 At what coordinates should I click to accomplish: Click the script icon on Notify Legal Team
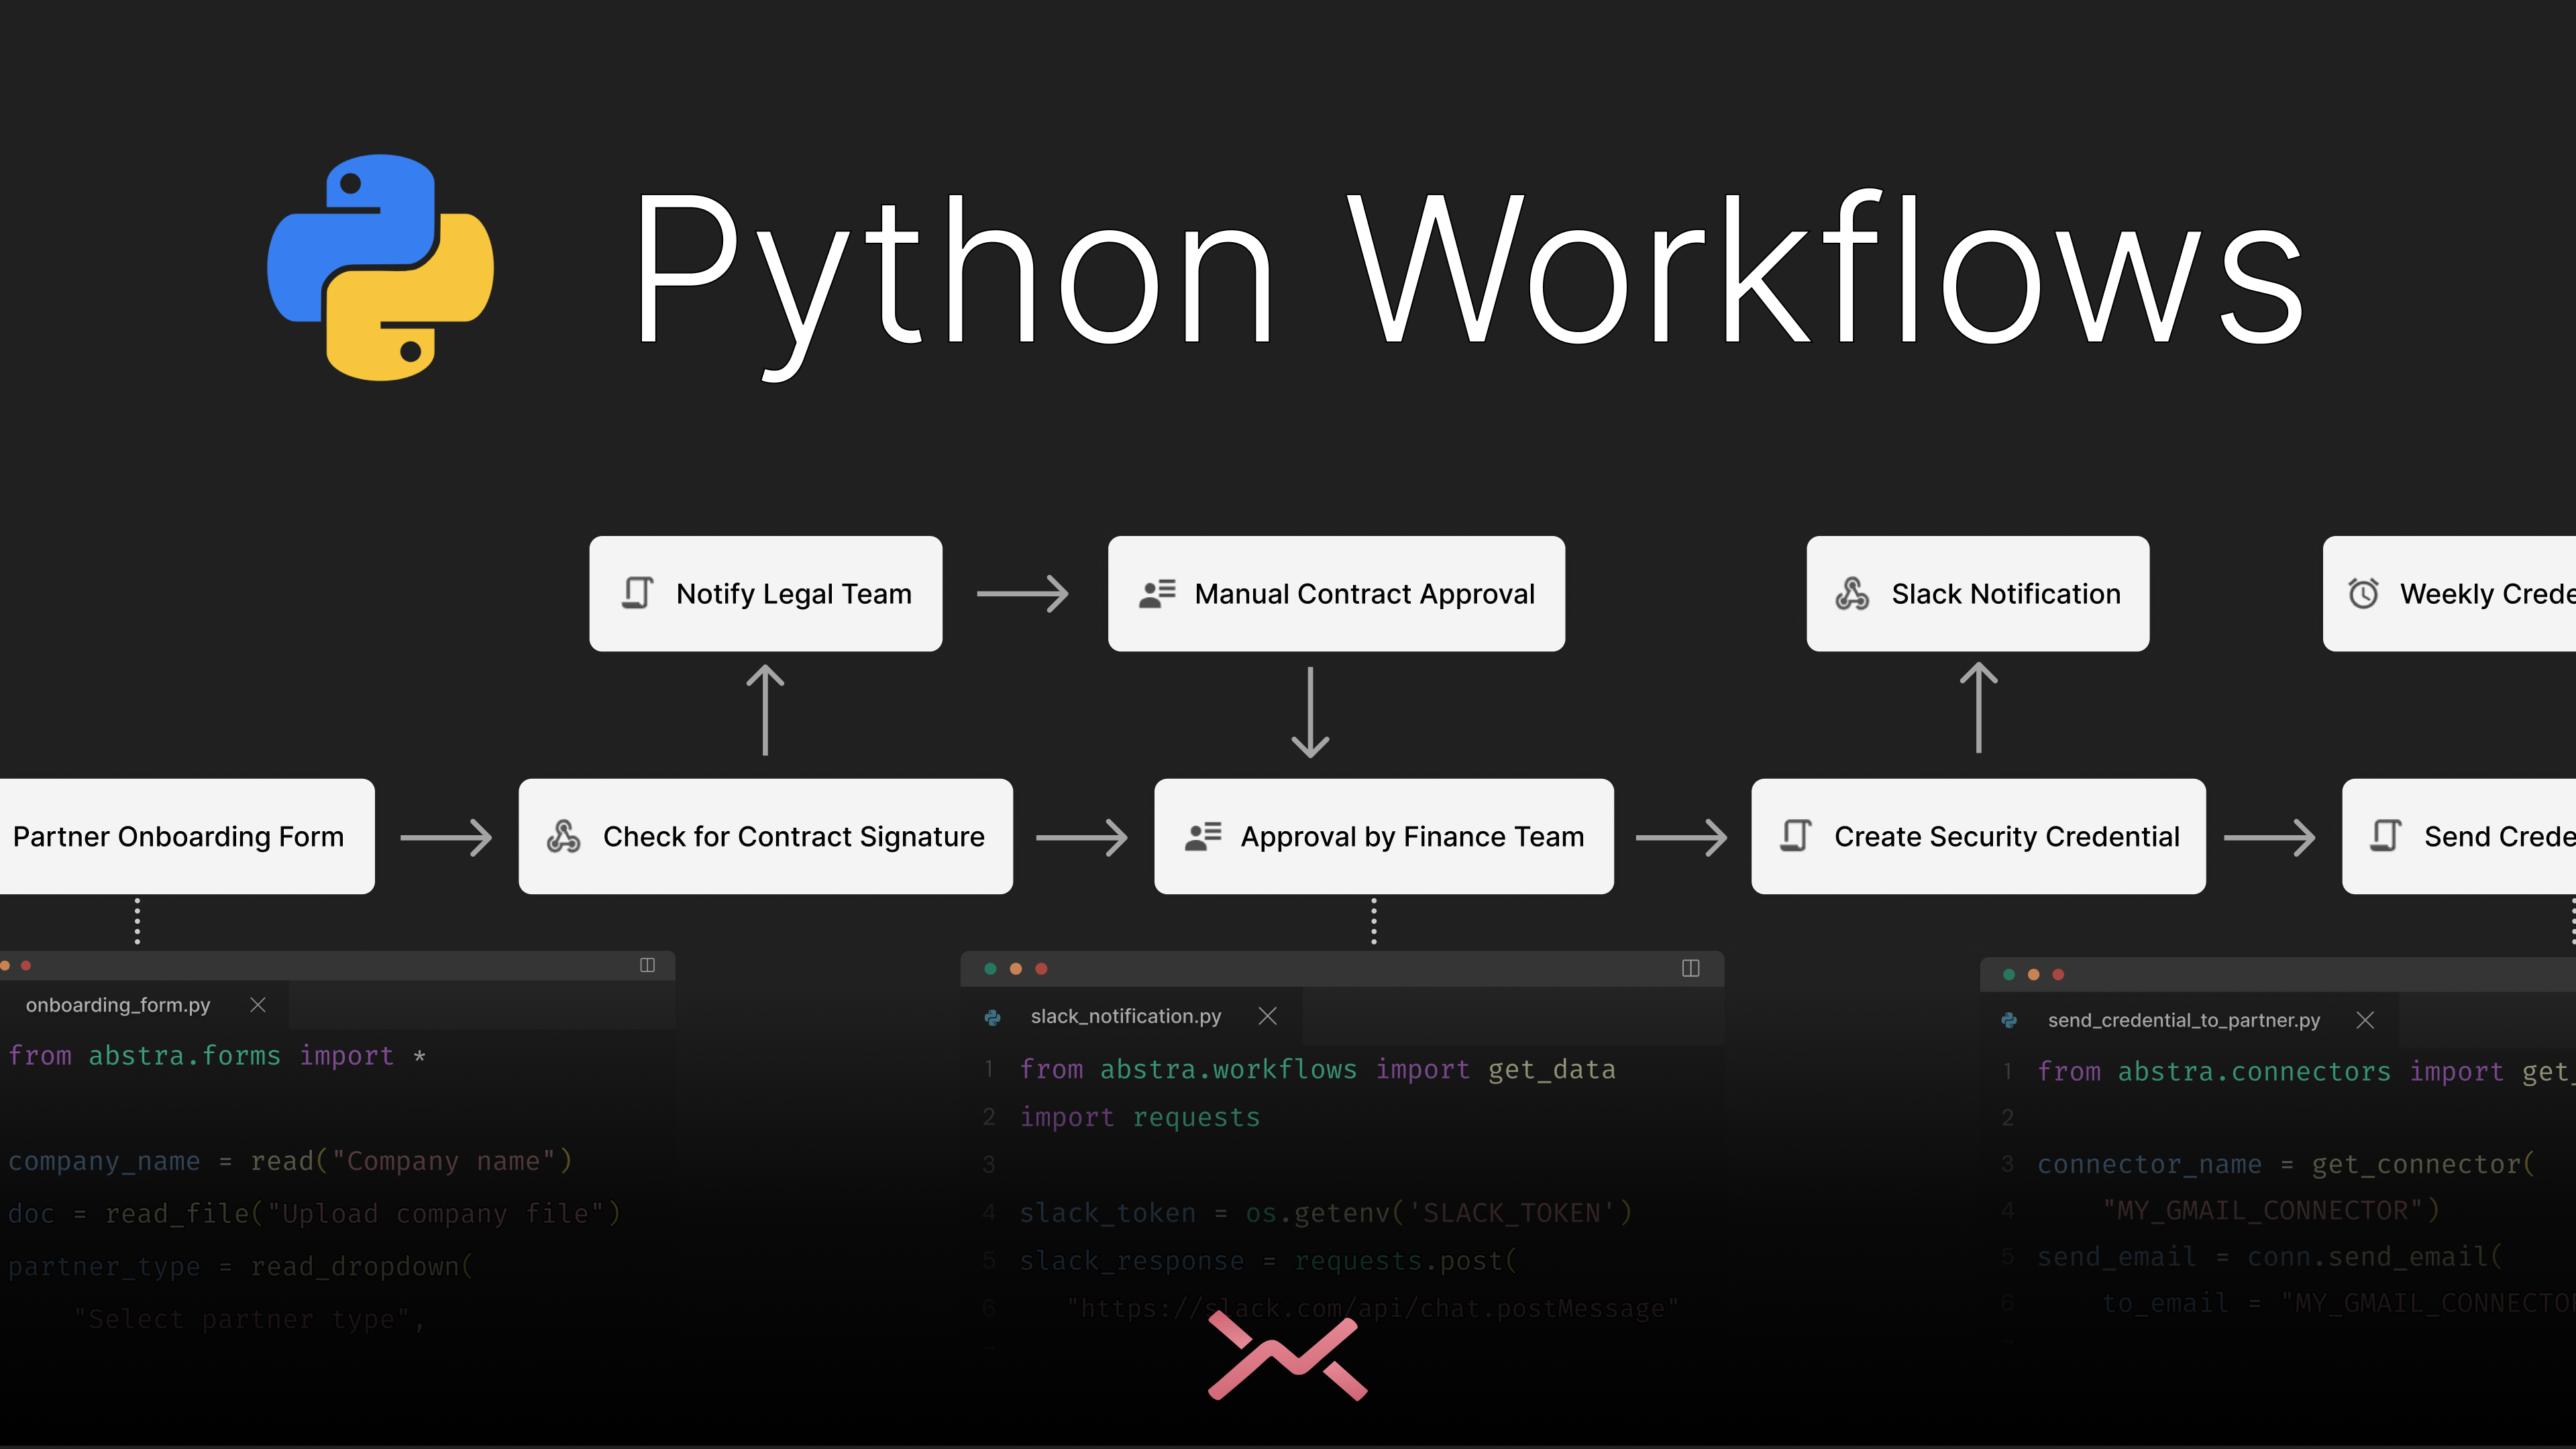[638, 593]
